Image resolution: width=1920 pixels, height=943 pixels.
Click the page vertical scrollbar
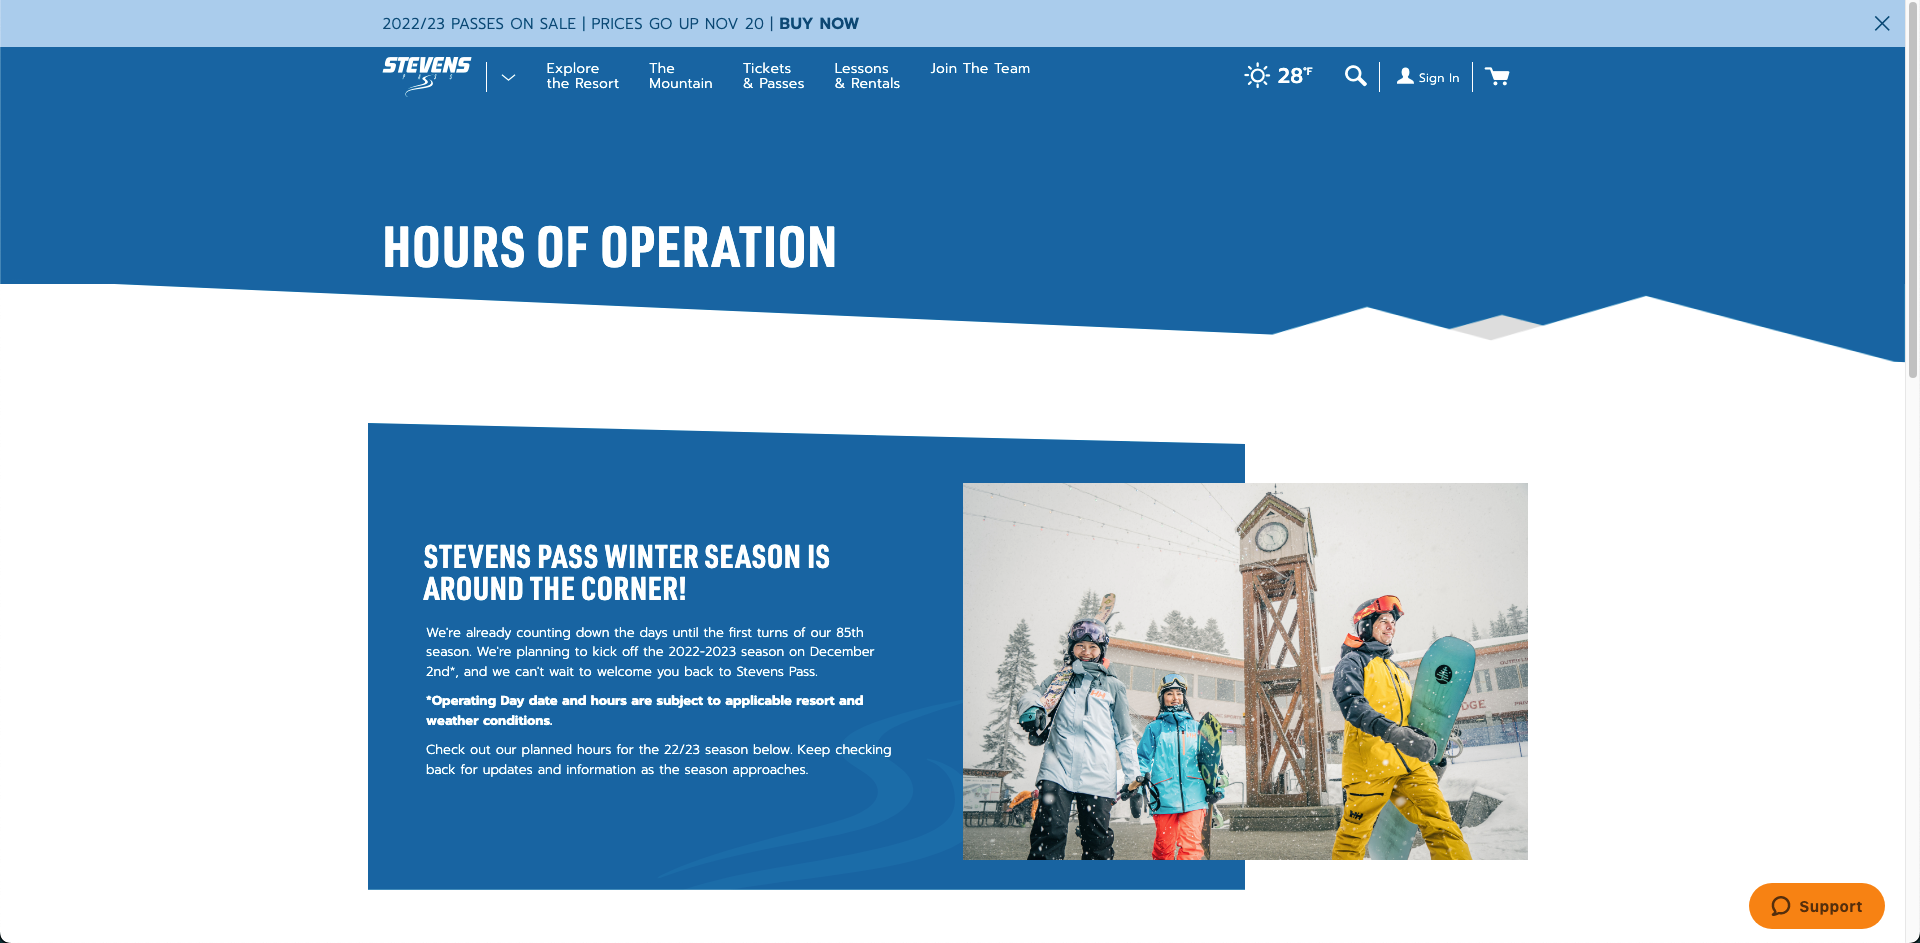pyautogui.click(x=1912, y=190)
